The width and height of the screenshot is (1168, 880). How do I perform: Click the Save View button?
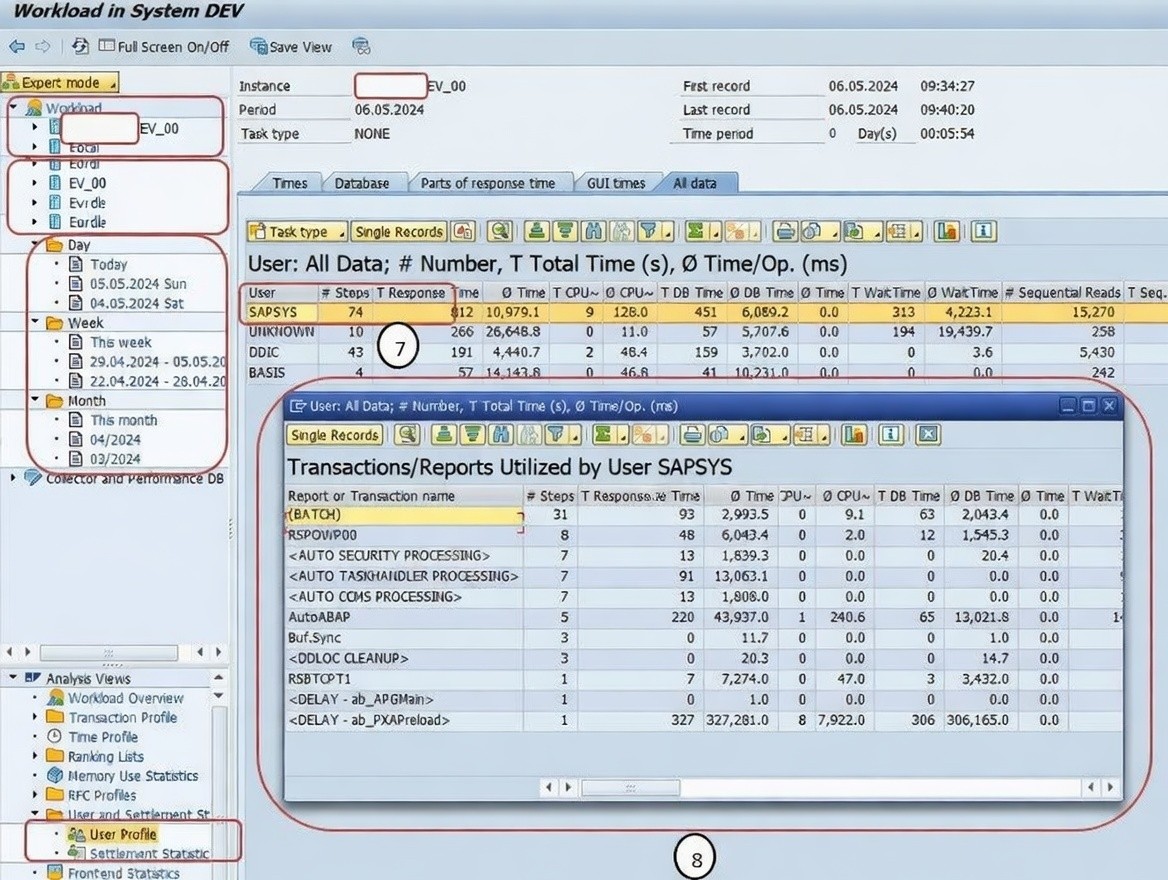click(291, 46)
